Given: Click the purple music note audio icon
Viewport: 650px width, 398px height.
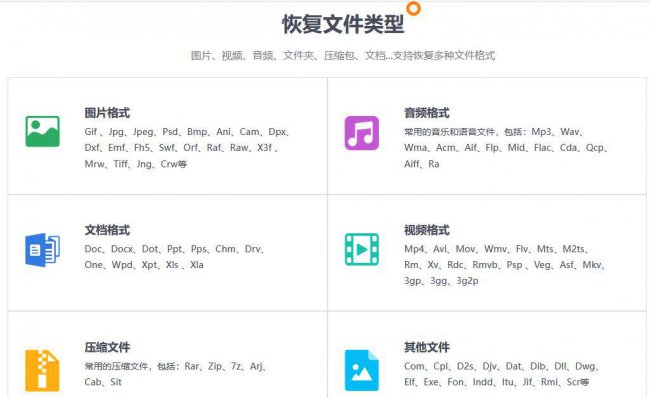Looking at the screenshot, I should [x=361, y=133].
